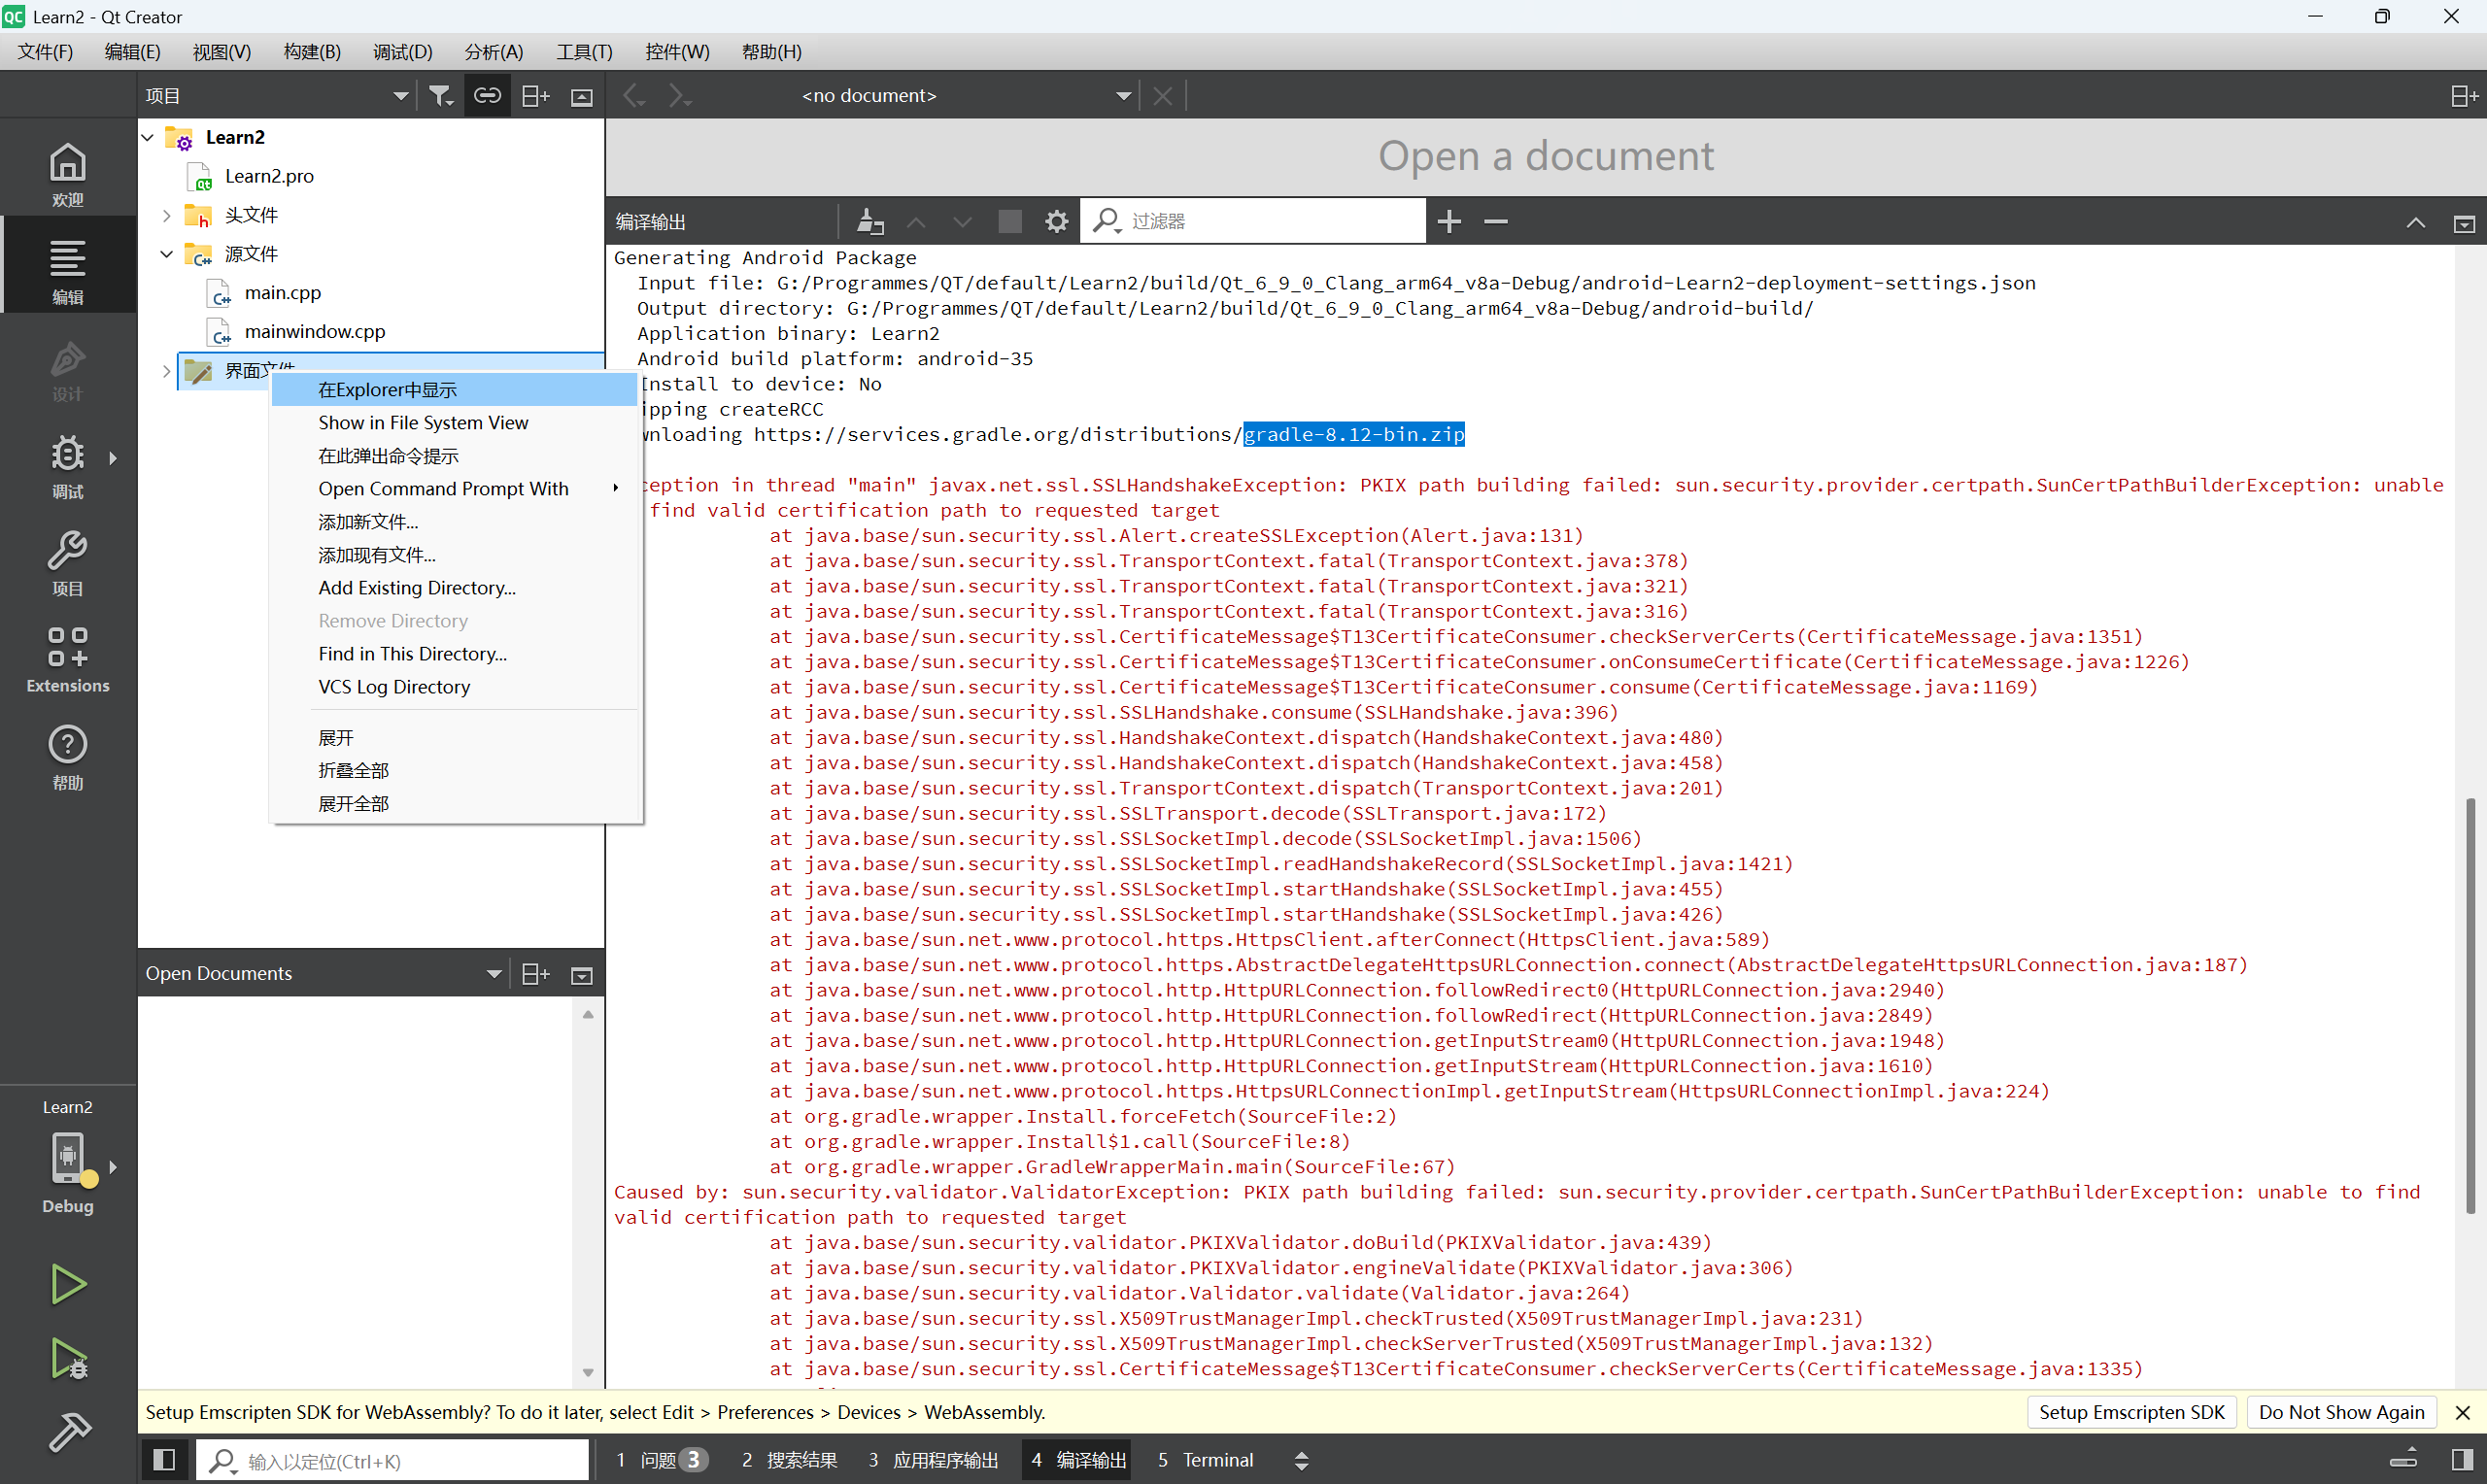Click the cancel build stop icon

[x=1010, y=221]
